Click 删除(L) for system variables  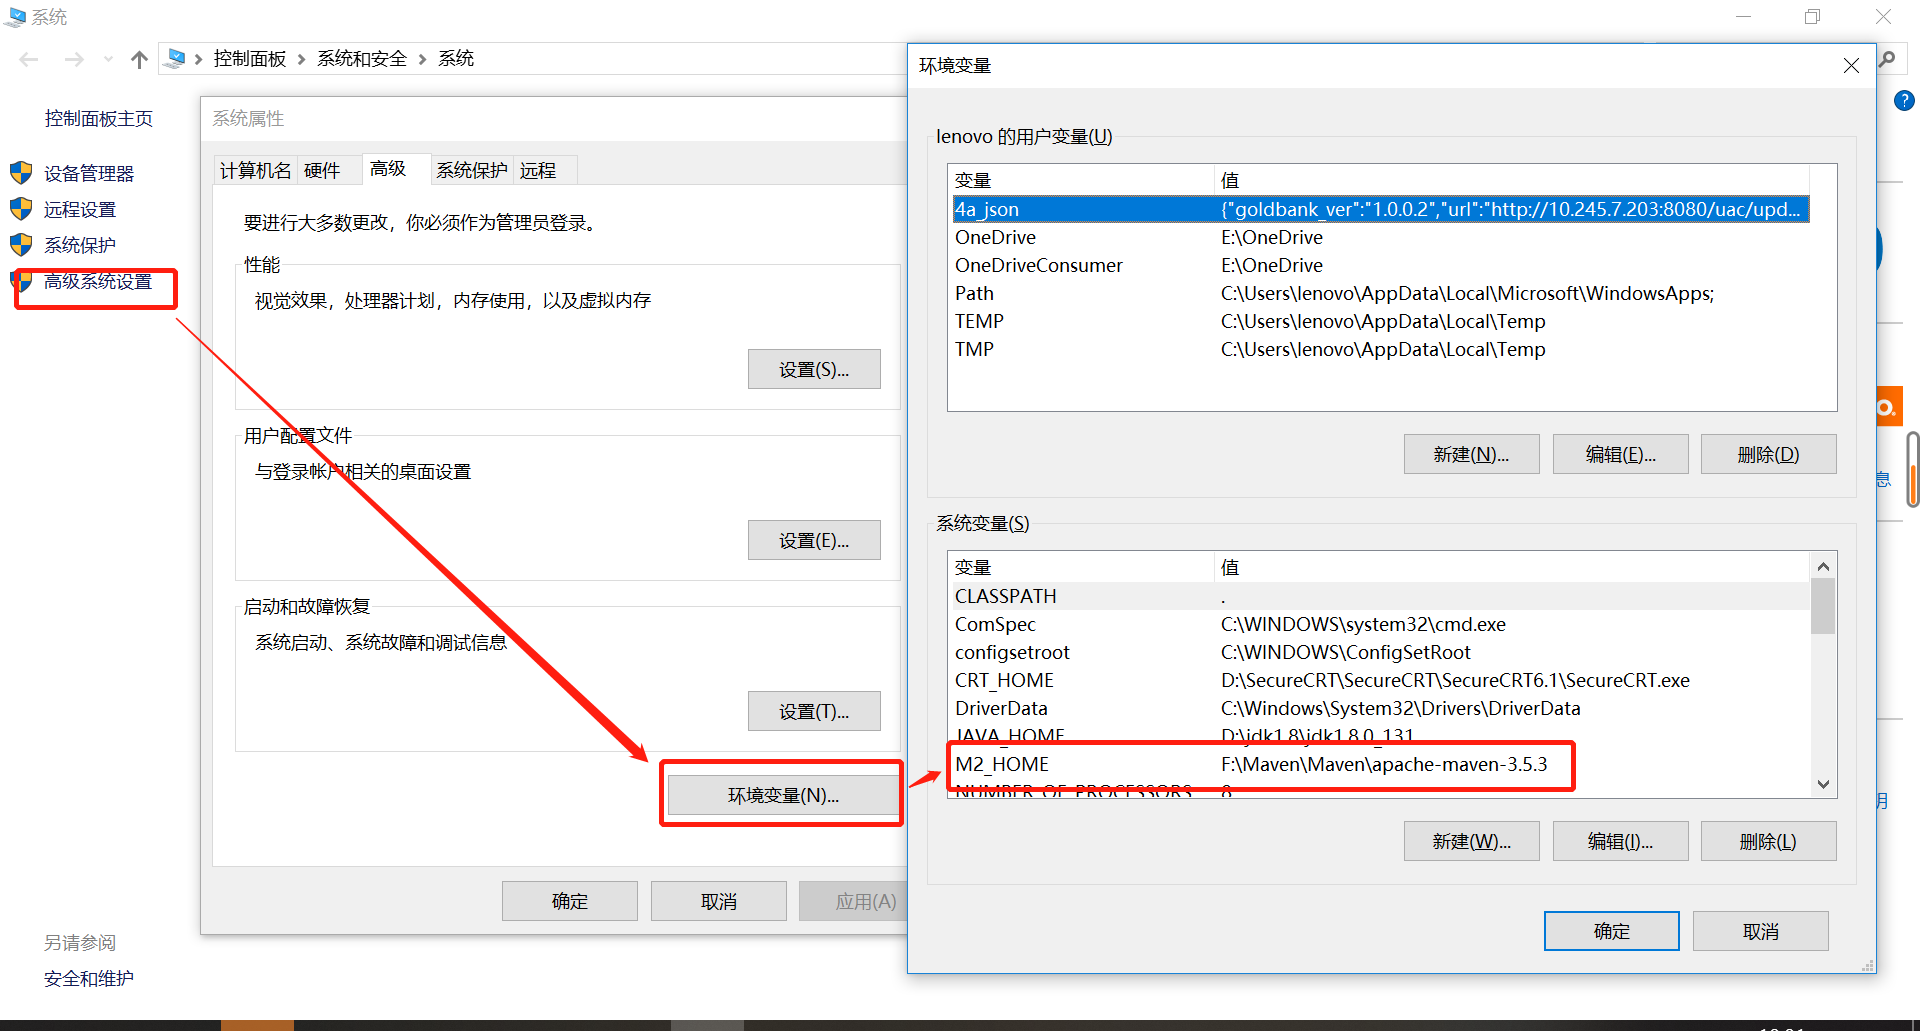click(x=1768, y=841)
